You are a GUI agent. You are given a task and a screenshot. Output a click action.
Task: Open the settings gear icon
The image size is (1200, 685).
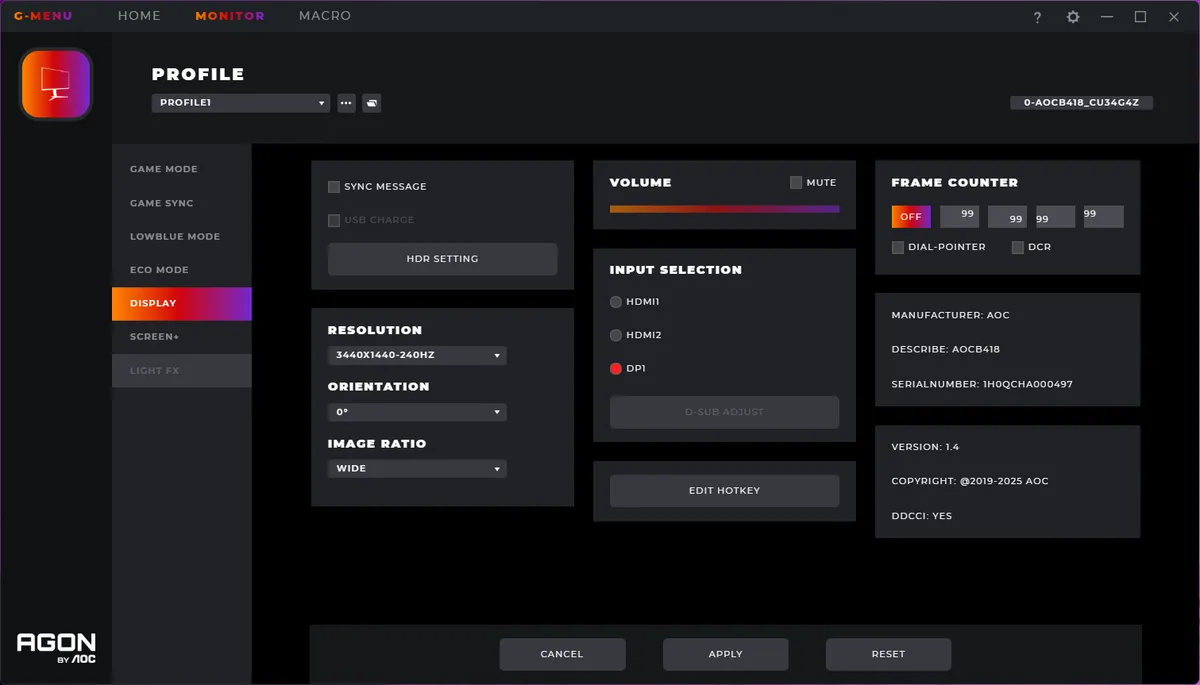click(1073, 17)
